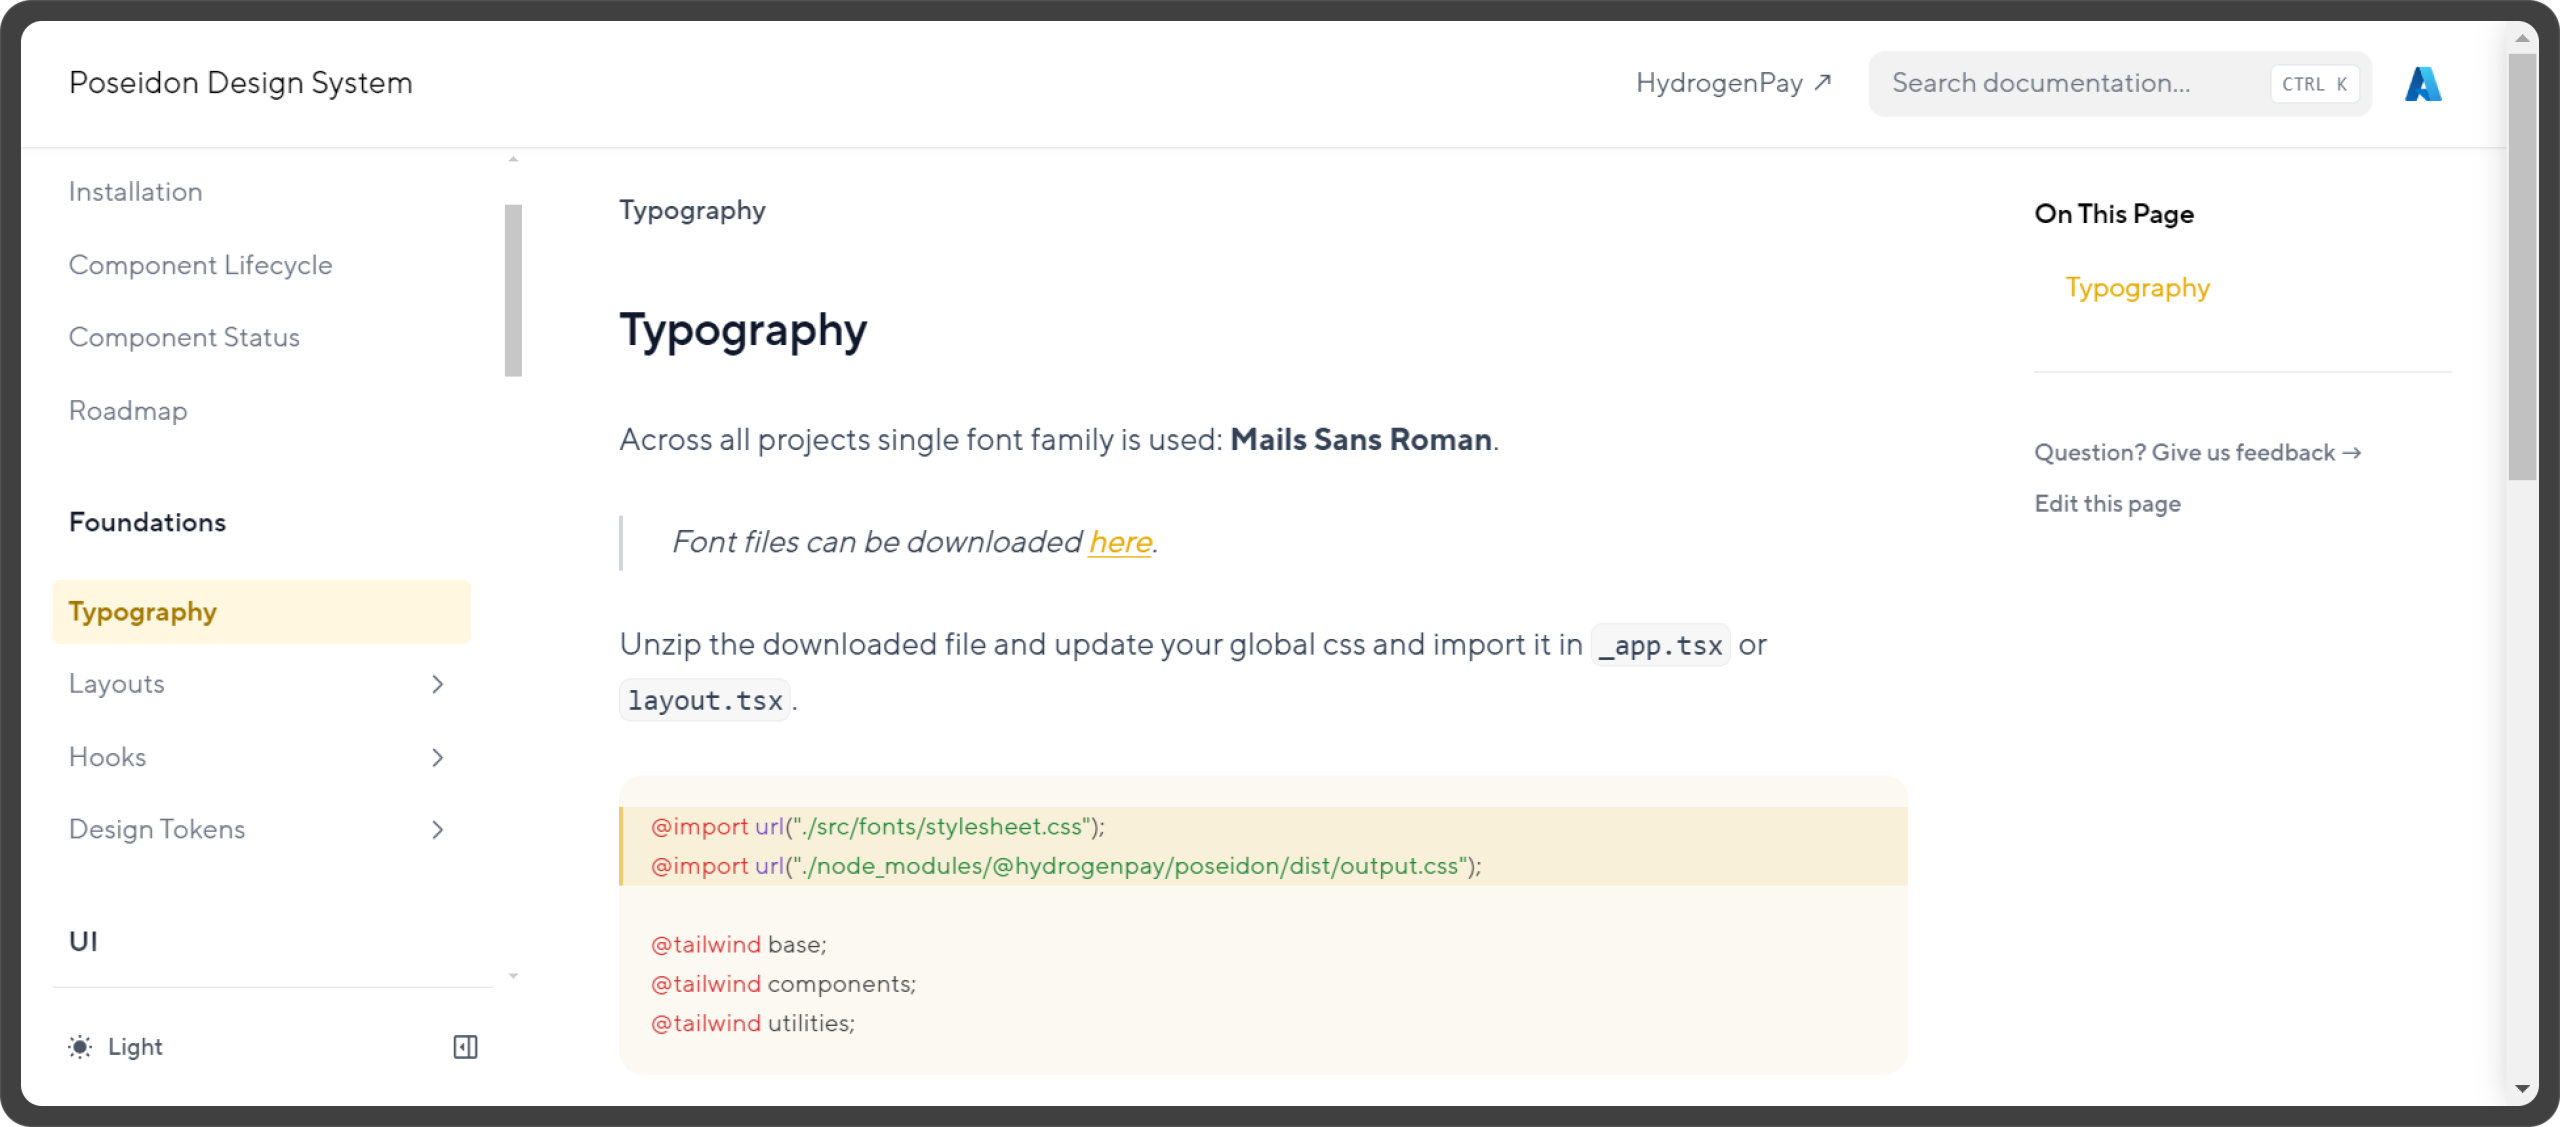This screenshot has width=2560, height=1127.
Task: Jump to Typography in On This Page
Action: 2137,288
